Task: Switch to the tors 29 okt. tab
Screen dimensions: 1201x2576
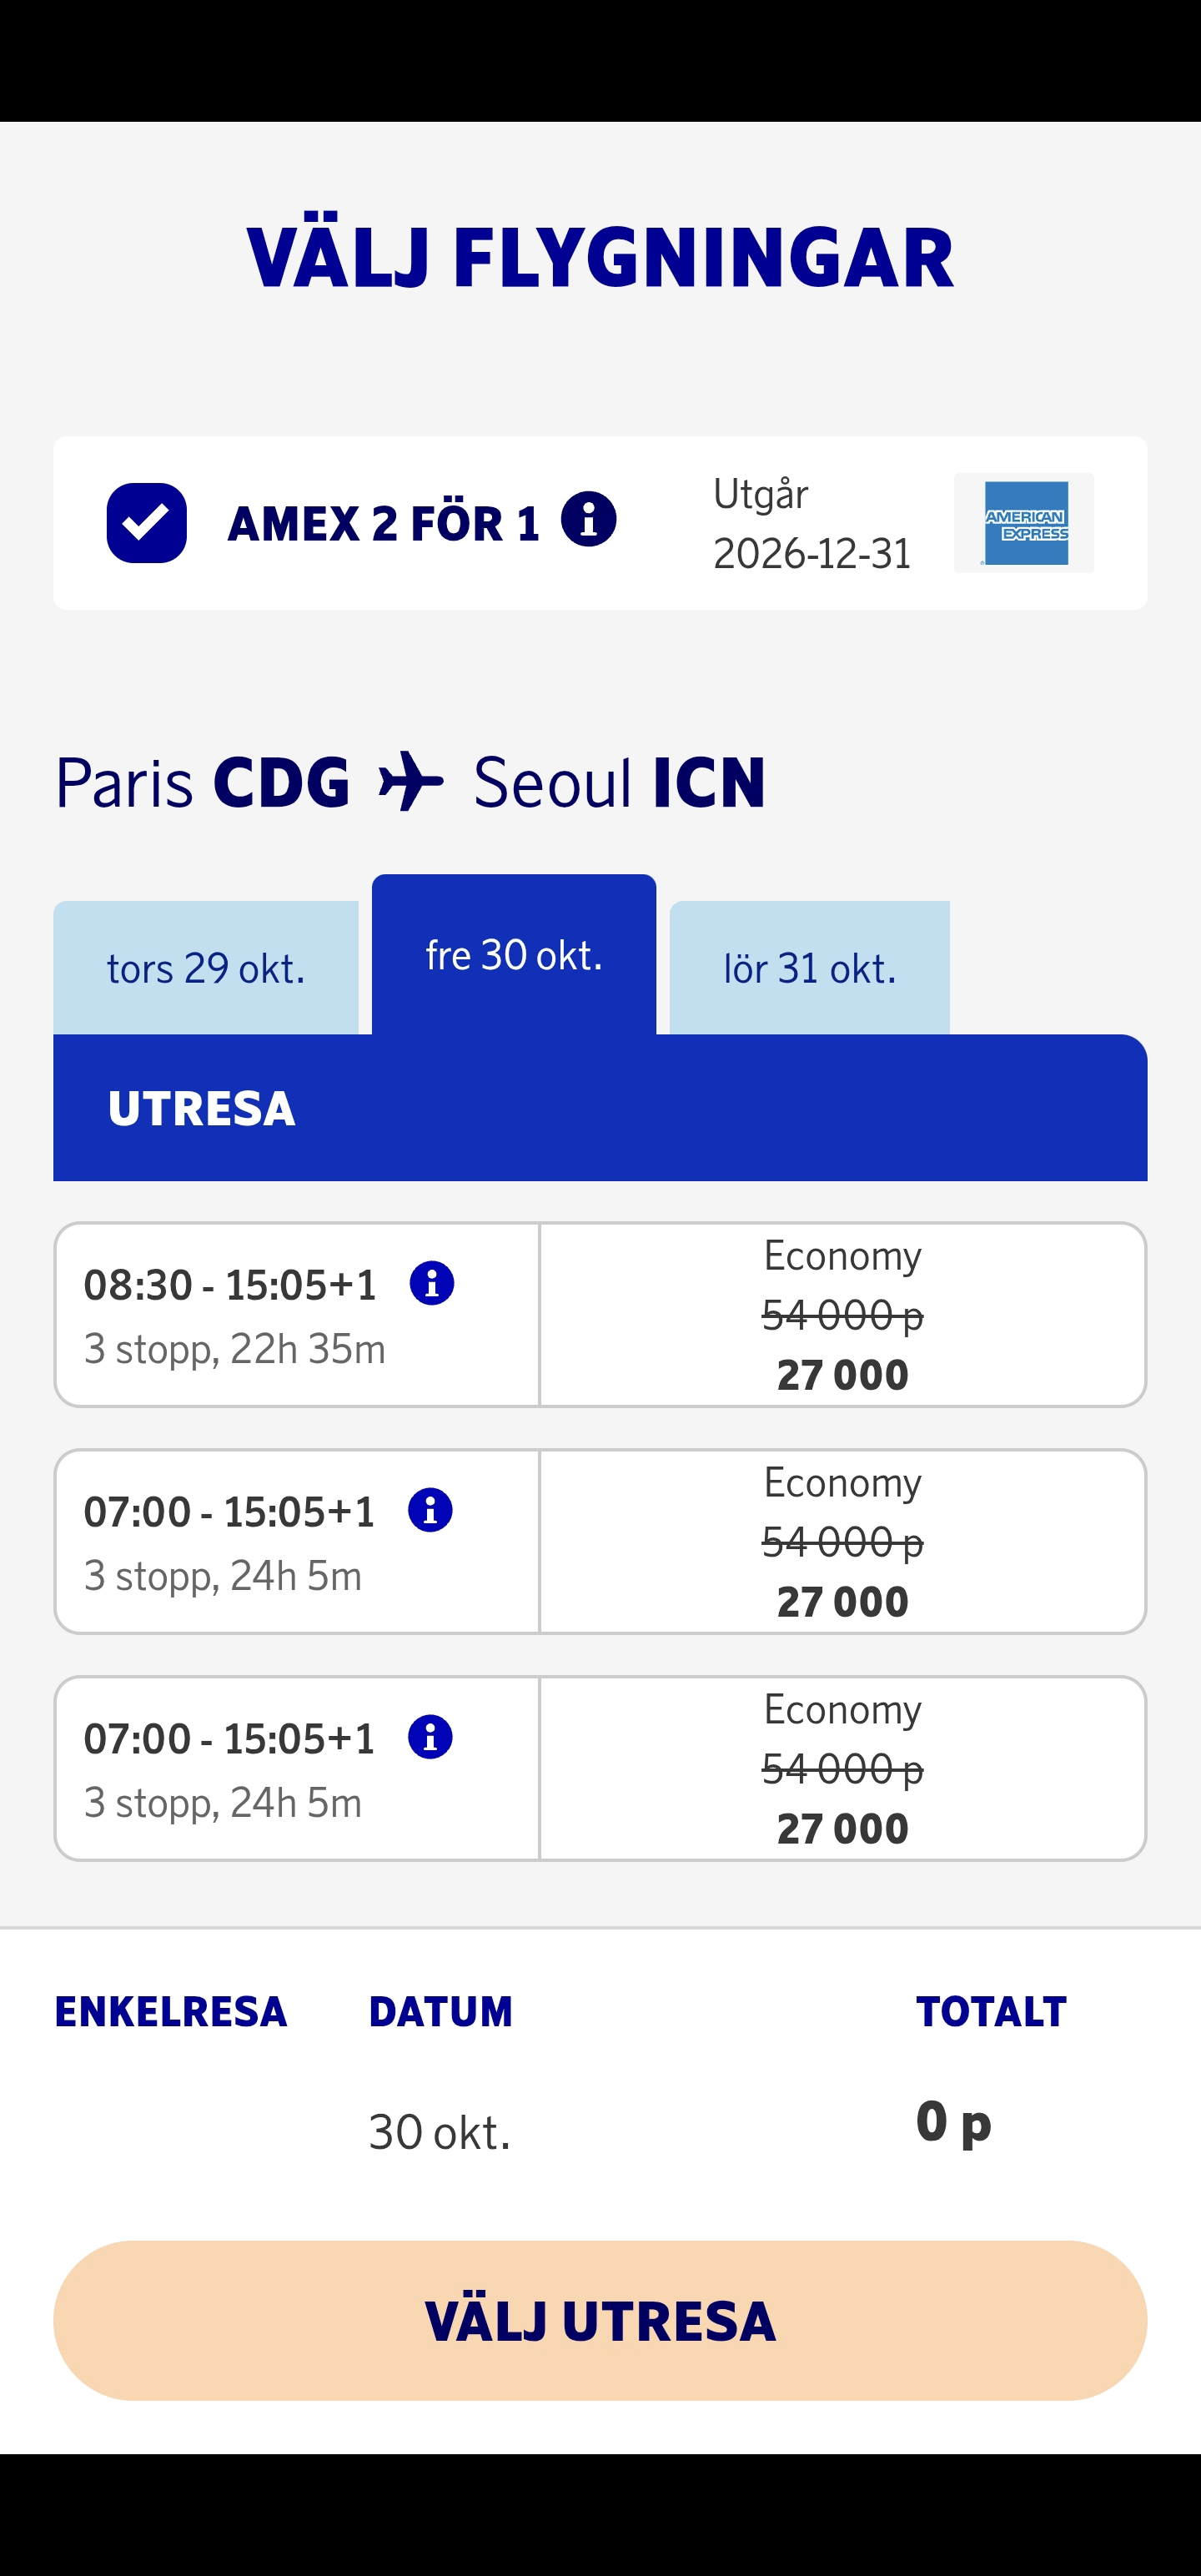Action: 206,968
